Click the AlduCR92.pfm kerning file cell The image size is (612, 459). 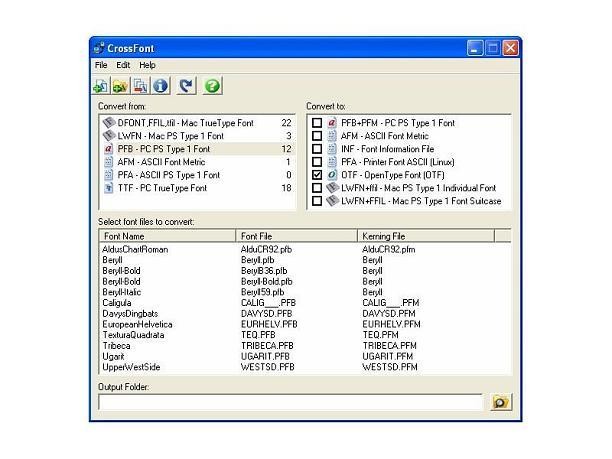(388, 249)
